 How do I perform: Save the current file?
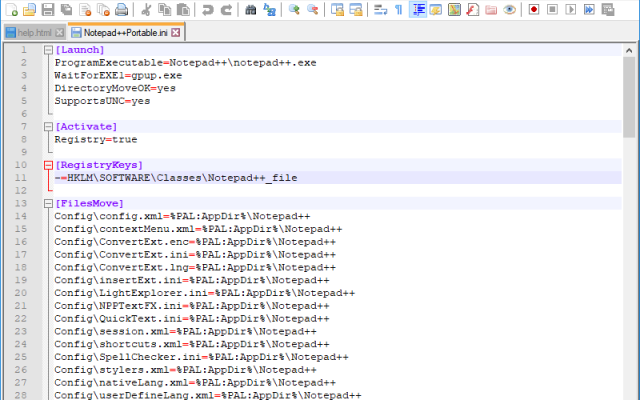(48, 9)
